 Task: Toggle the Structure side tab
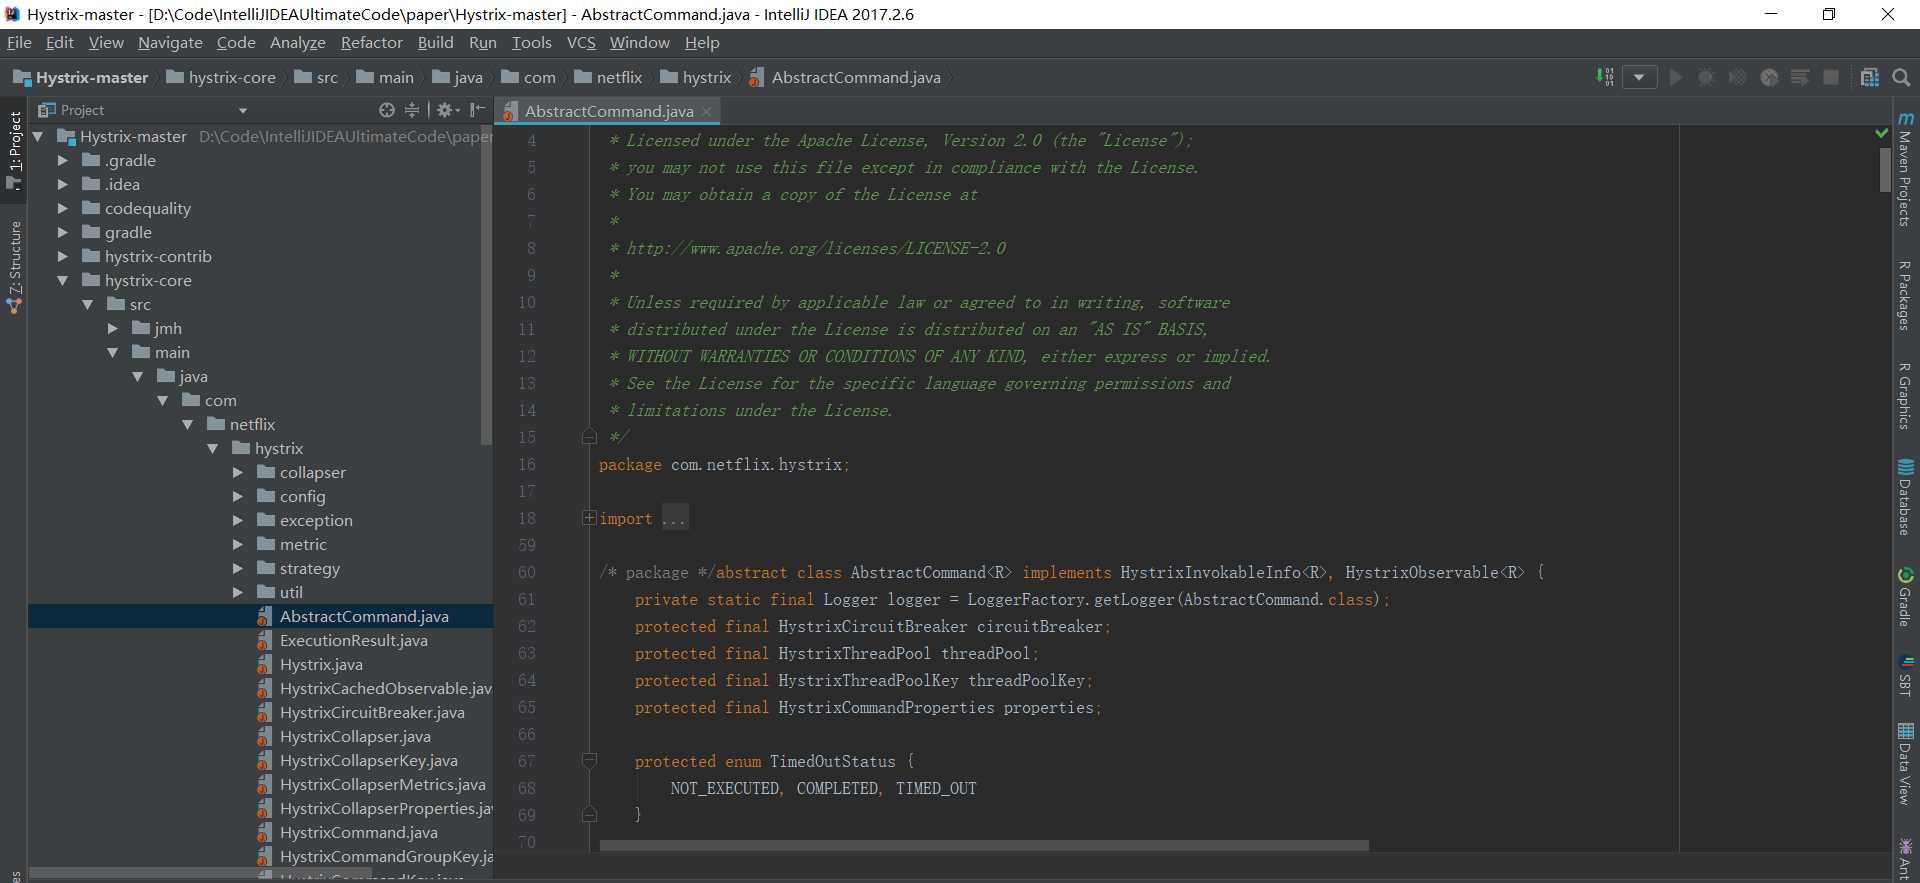pyautogui.click(x=14, y=266)
